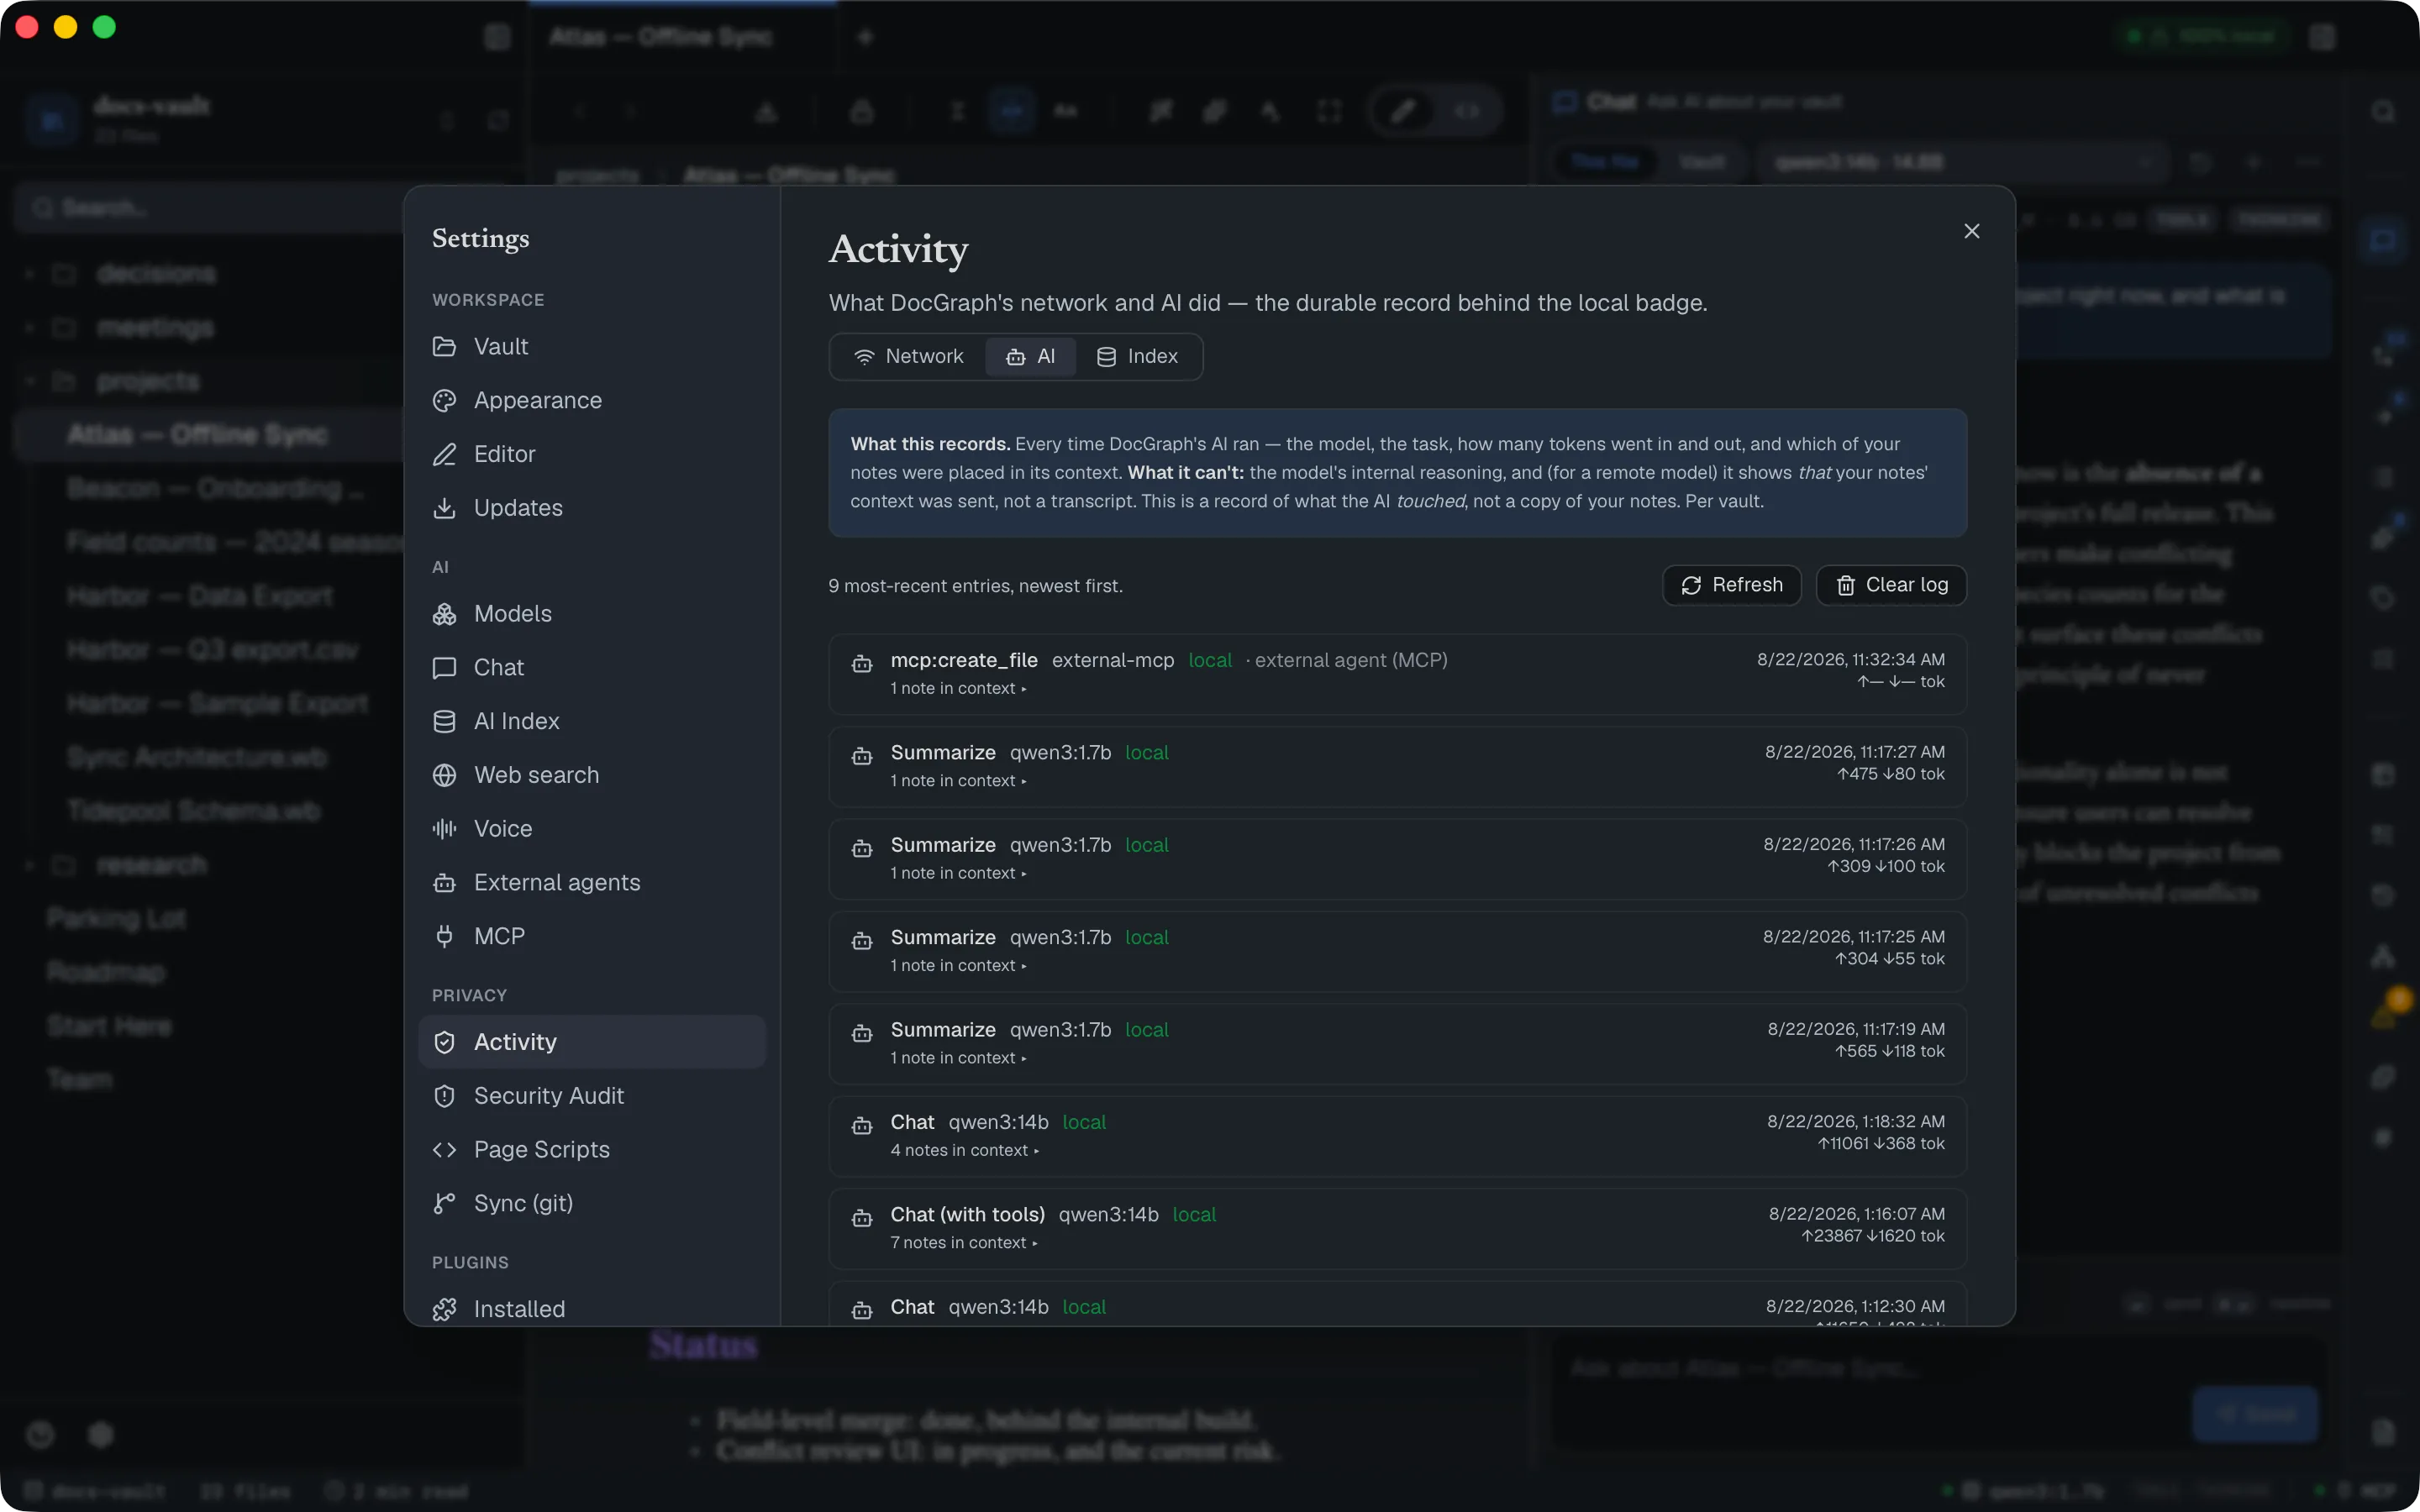Open MCP settings page
Screen dimensions: 2420x1512
pyautogui.click(x=591, y=936)
